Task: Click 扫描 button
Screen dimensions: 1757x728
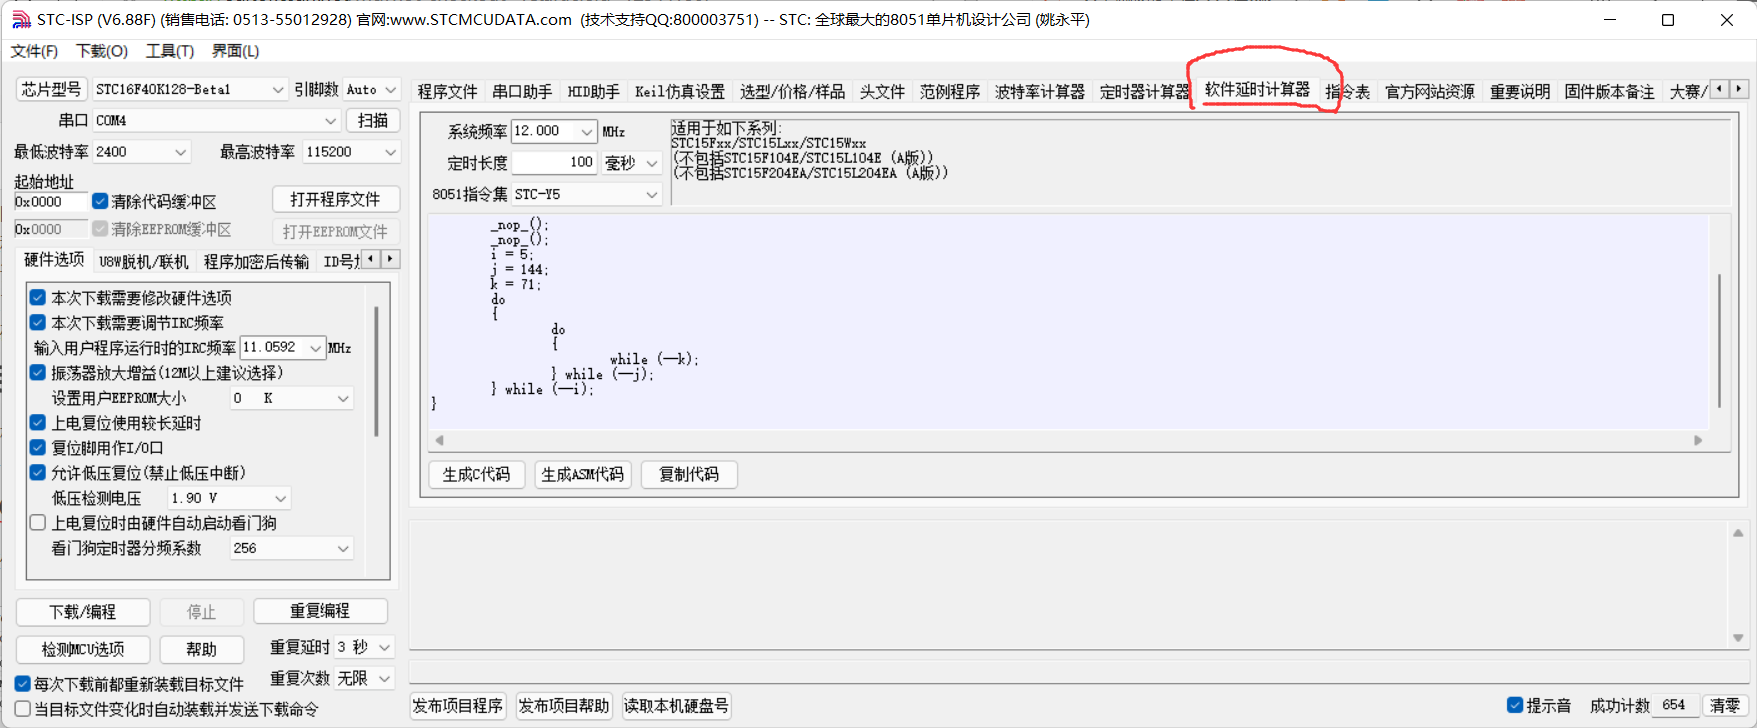Action: (x=373, y=120)
